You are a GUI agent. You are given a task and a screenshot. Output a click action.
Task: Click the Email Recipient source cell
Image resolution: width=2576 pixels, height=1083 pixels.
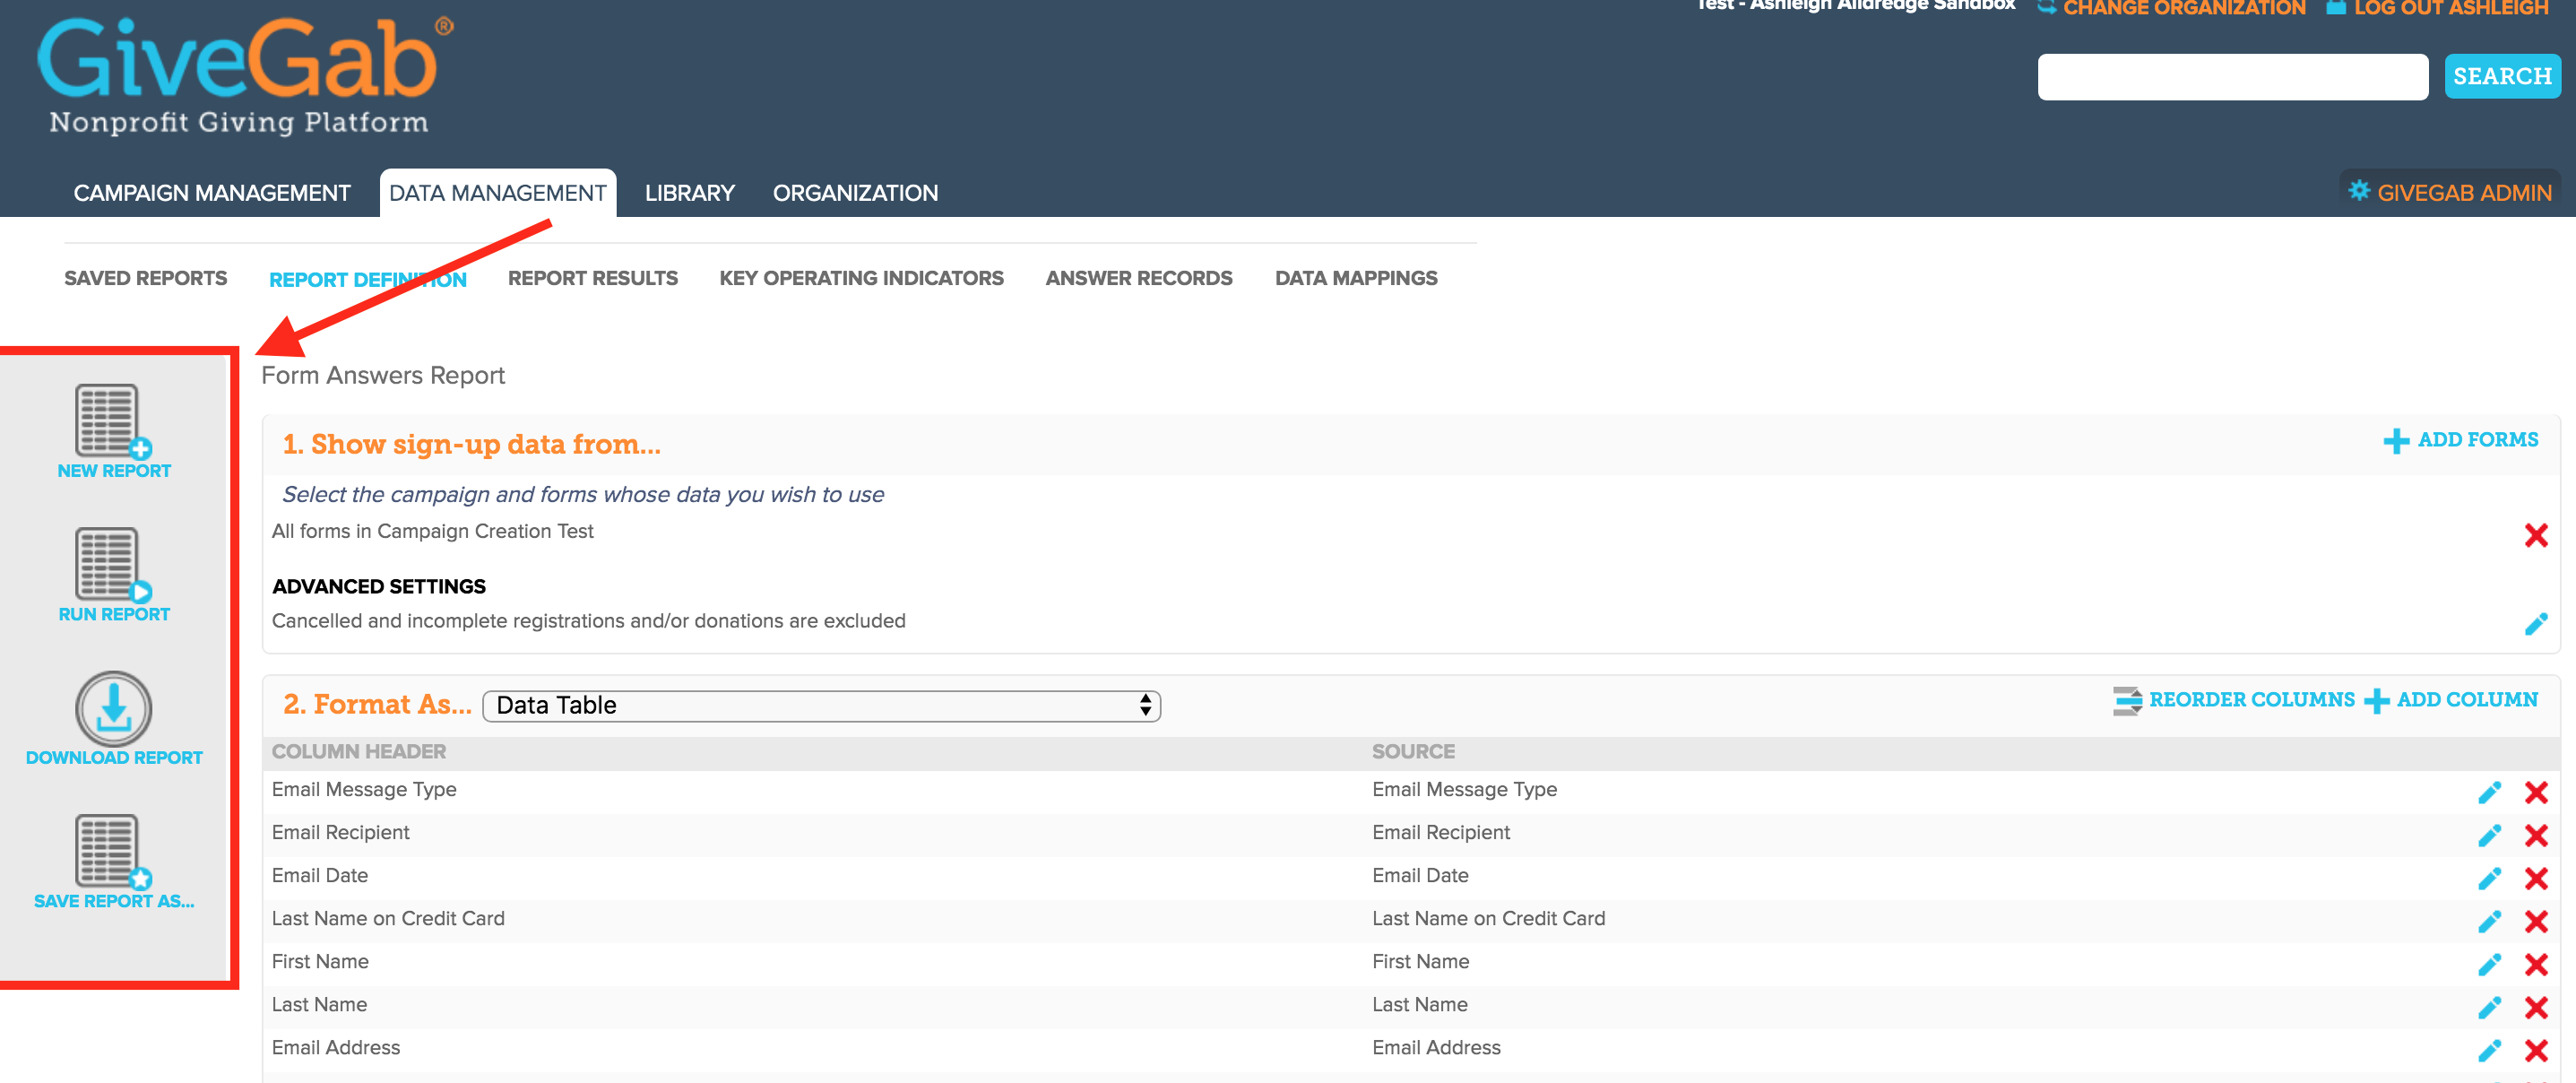coord(1441,833)
